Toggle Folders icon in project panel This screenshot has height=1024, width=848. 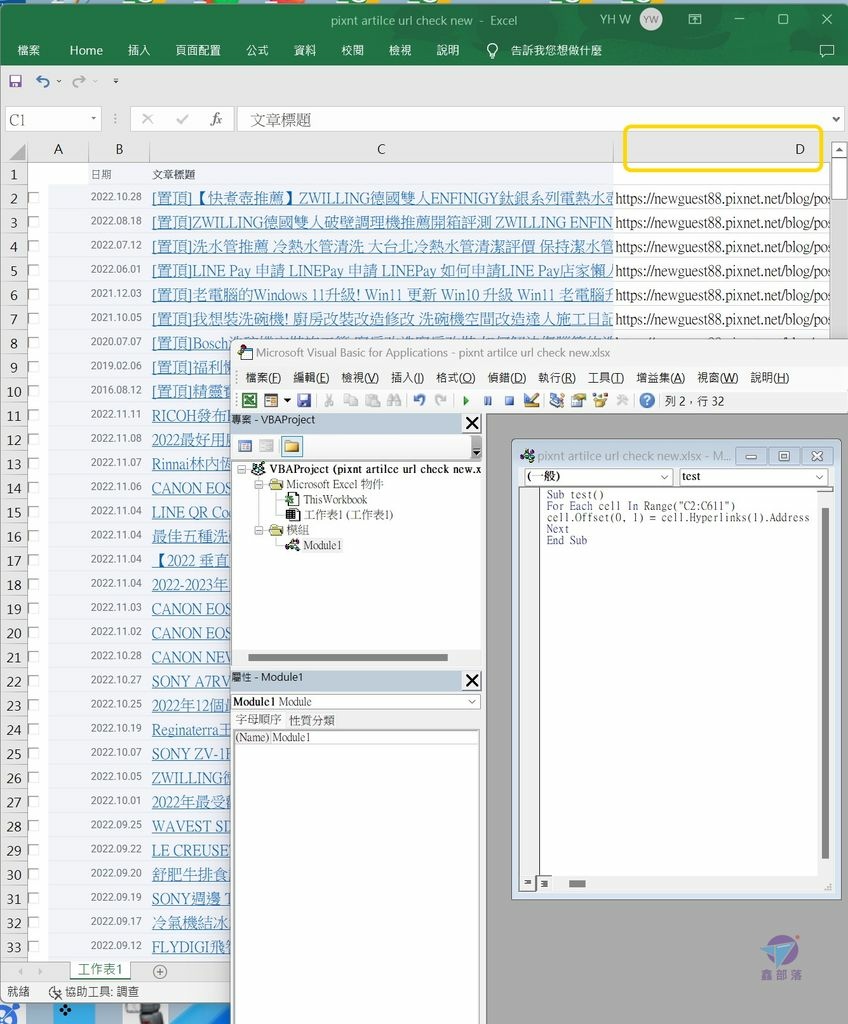(x=291, y=446)
